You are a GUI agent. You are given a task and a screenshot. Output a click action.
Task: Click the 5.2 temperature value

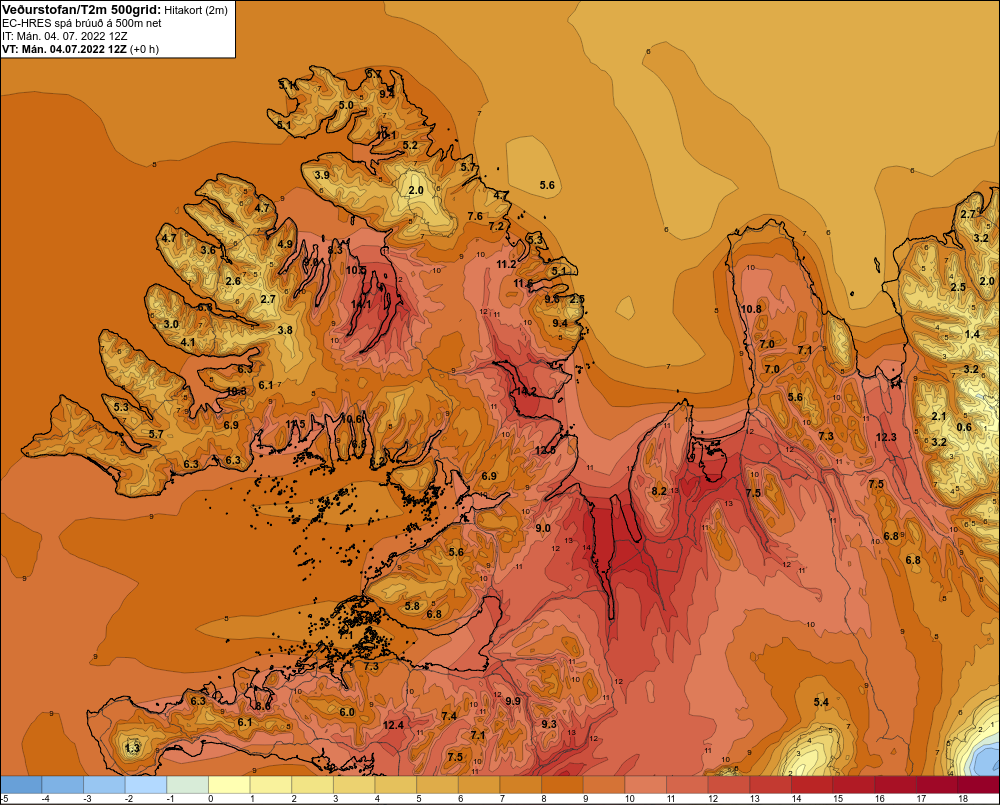tap(410, 145)
